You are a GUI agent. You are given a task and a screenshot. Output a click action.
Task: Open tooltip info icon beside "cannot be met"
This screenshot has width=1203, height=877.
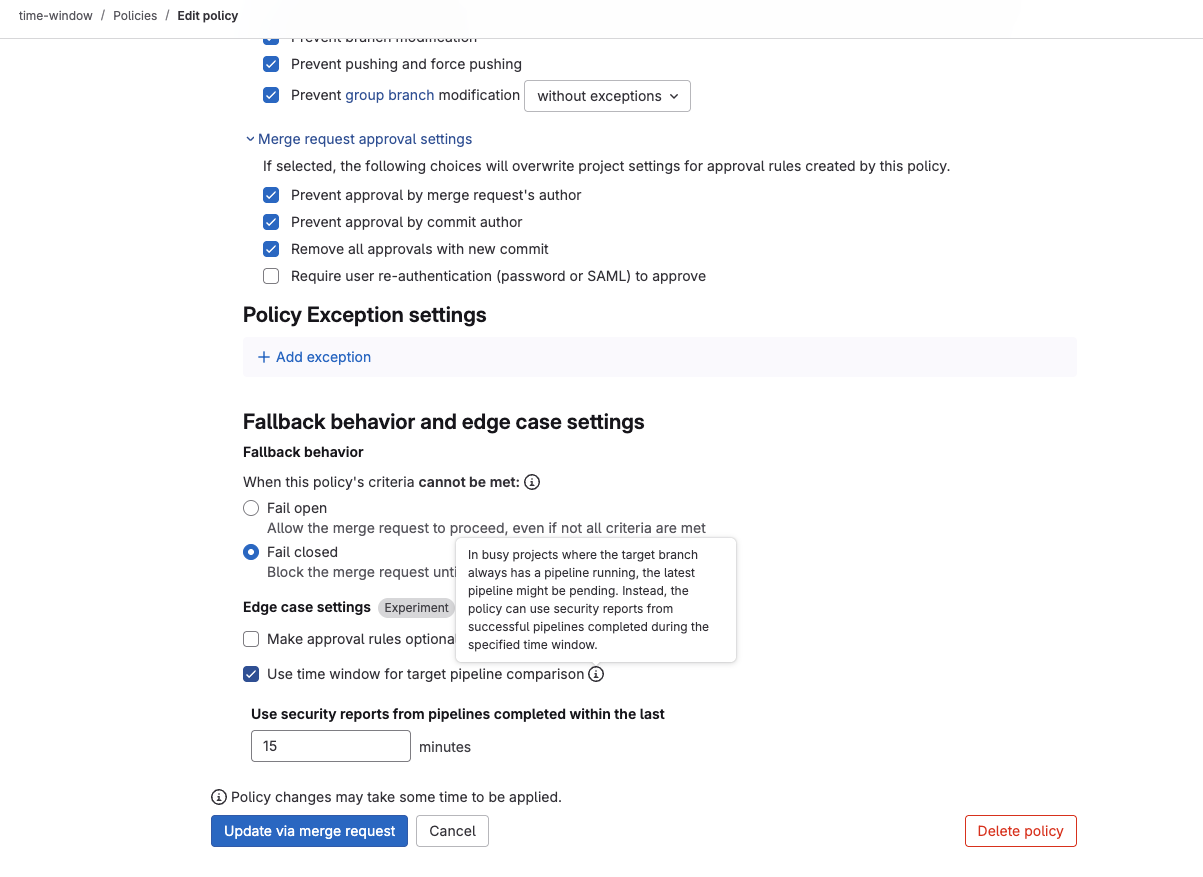pyautogui.click(x=532, y=482)
